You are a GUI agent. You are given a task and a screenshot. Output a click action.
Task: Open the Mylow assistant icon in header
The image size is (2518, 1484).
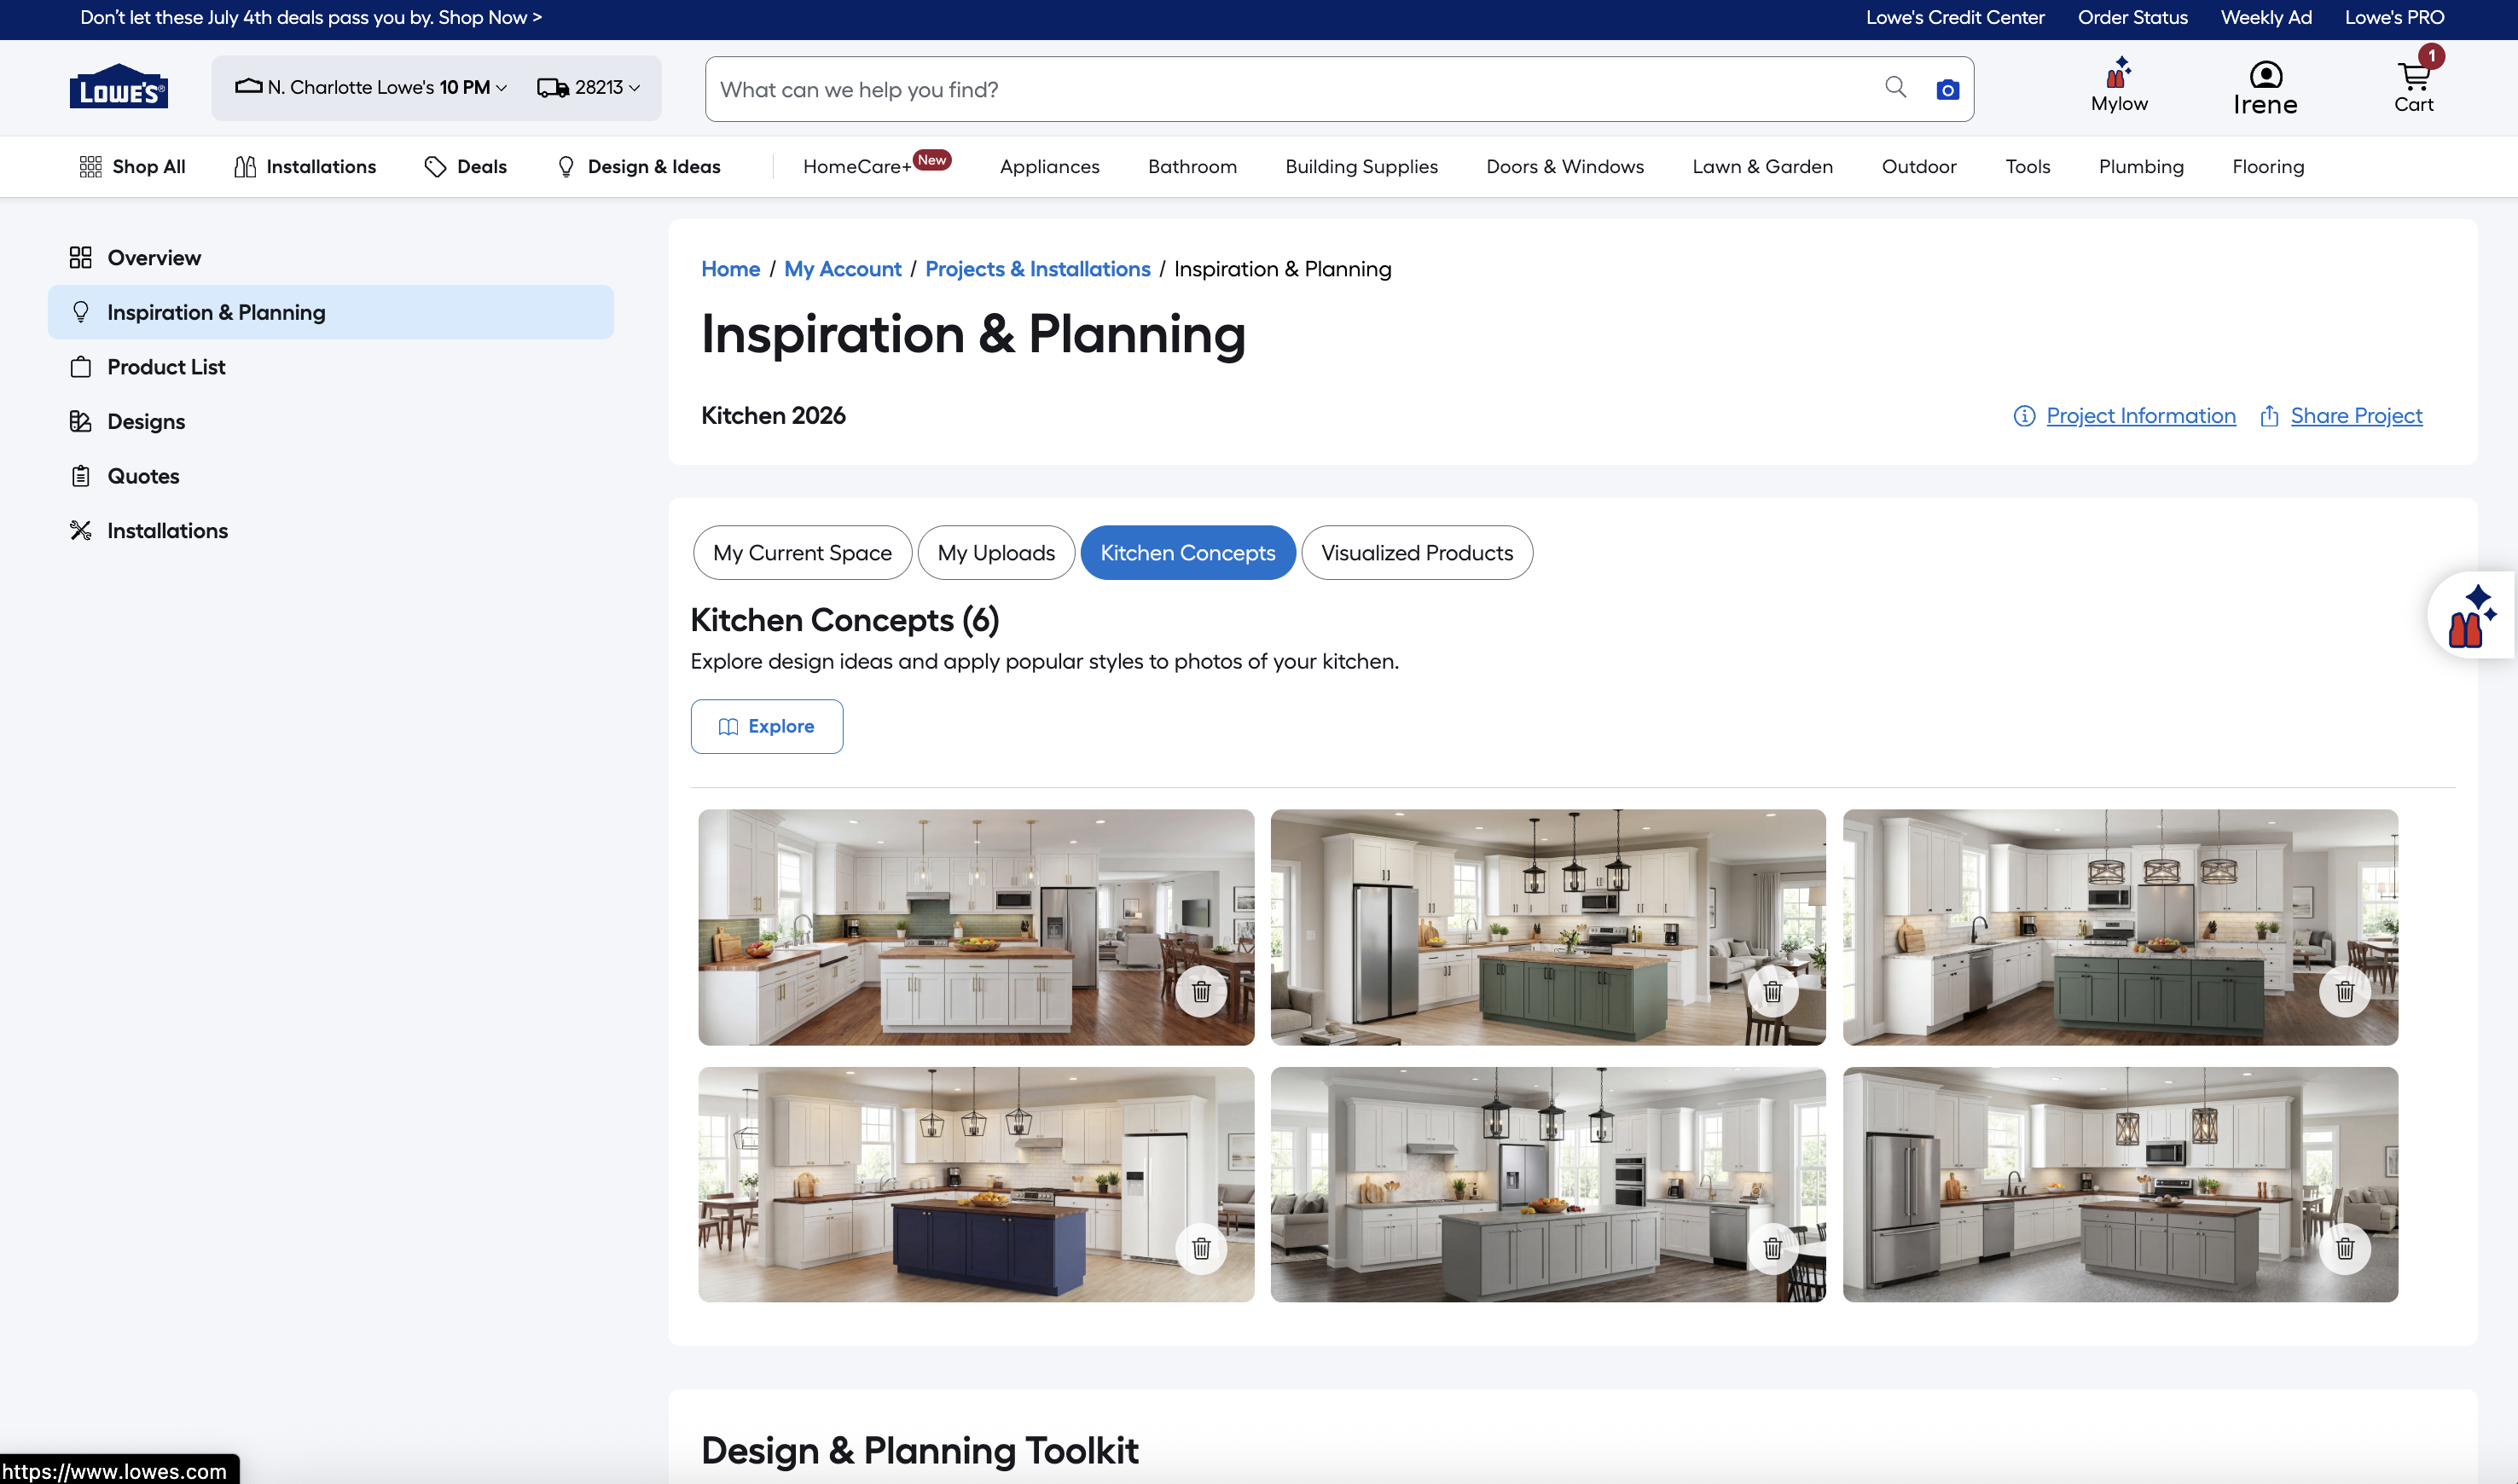tap(2119, 74)
